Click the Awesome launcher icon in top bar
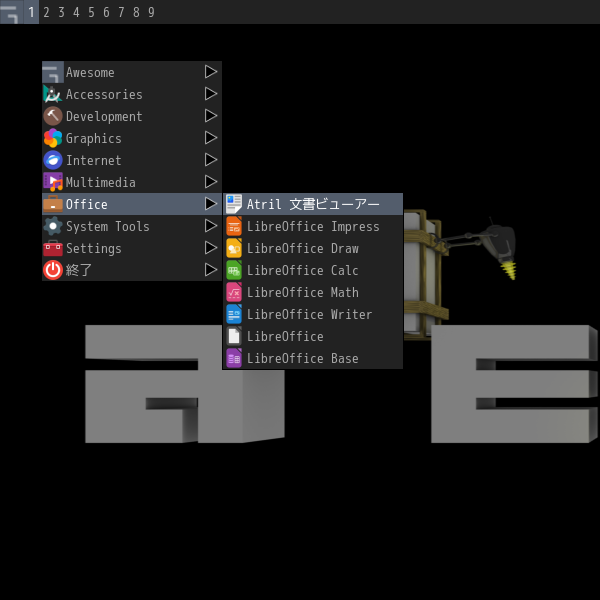This screenshot has width=600, height=600. [11, 12]
